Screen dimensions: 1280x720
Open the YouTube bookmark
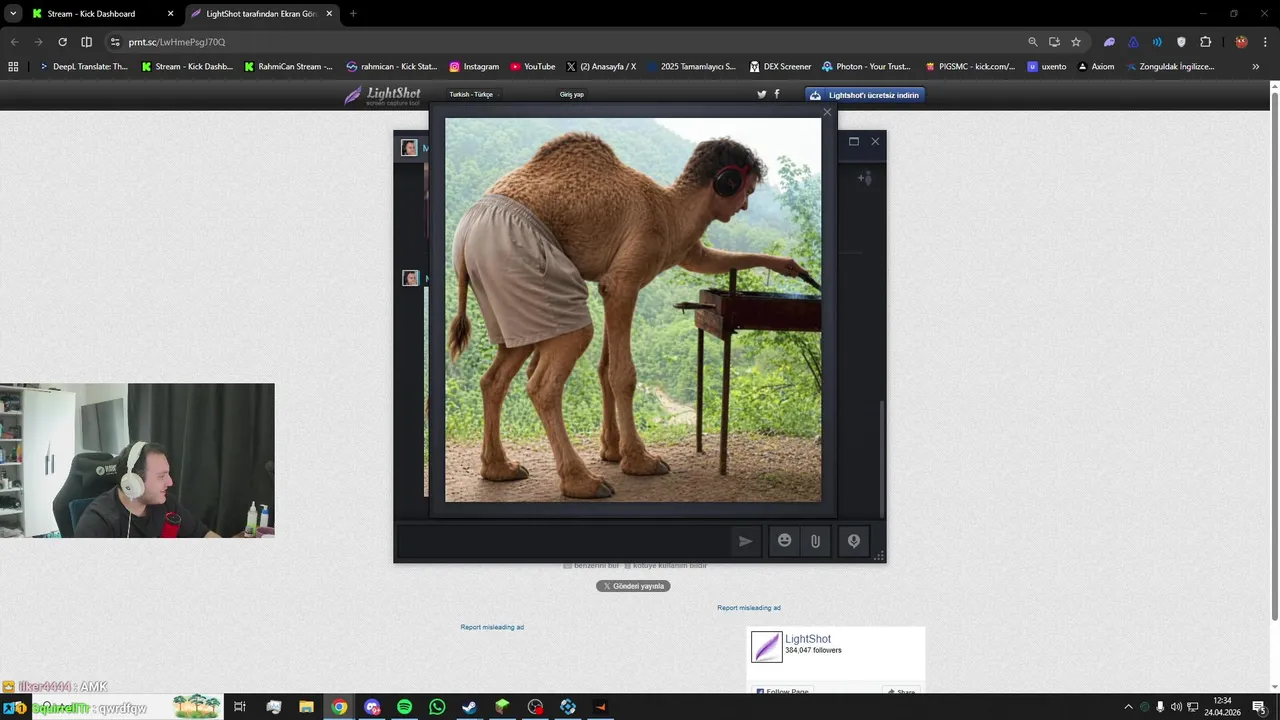click(x=533, y=67)
